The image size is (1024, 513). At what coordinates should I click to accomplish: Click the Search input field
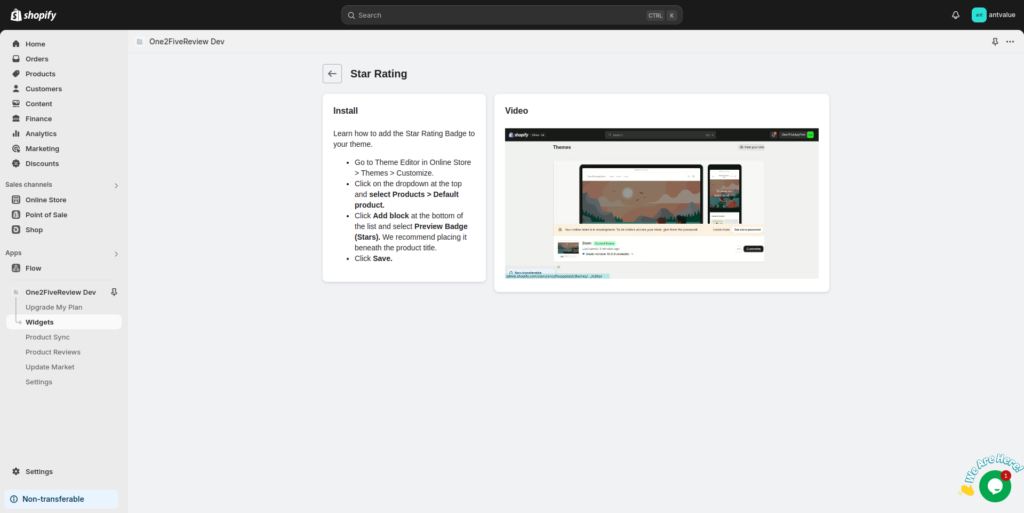500,15
